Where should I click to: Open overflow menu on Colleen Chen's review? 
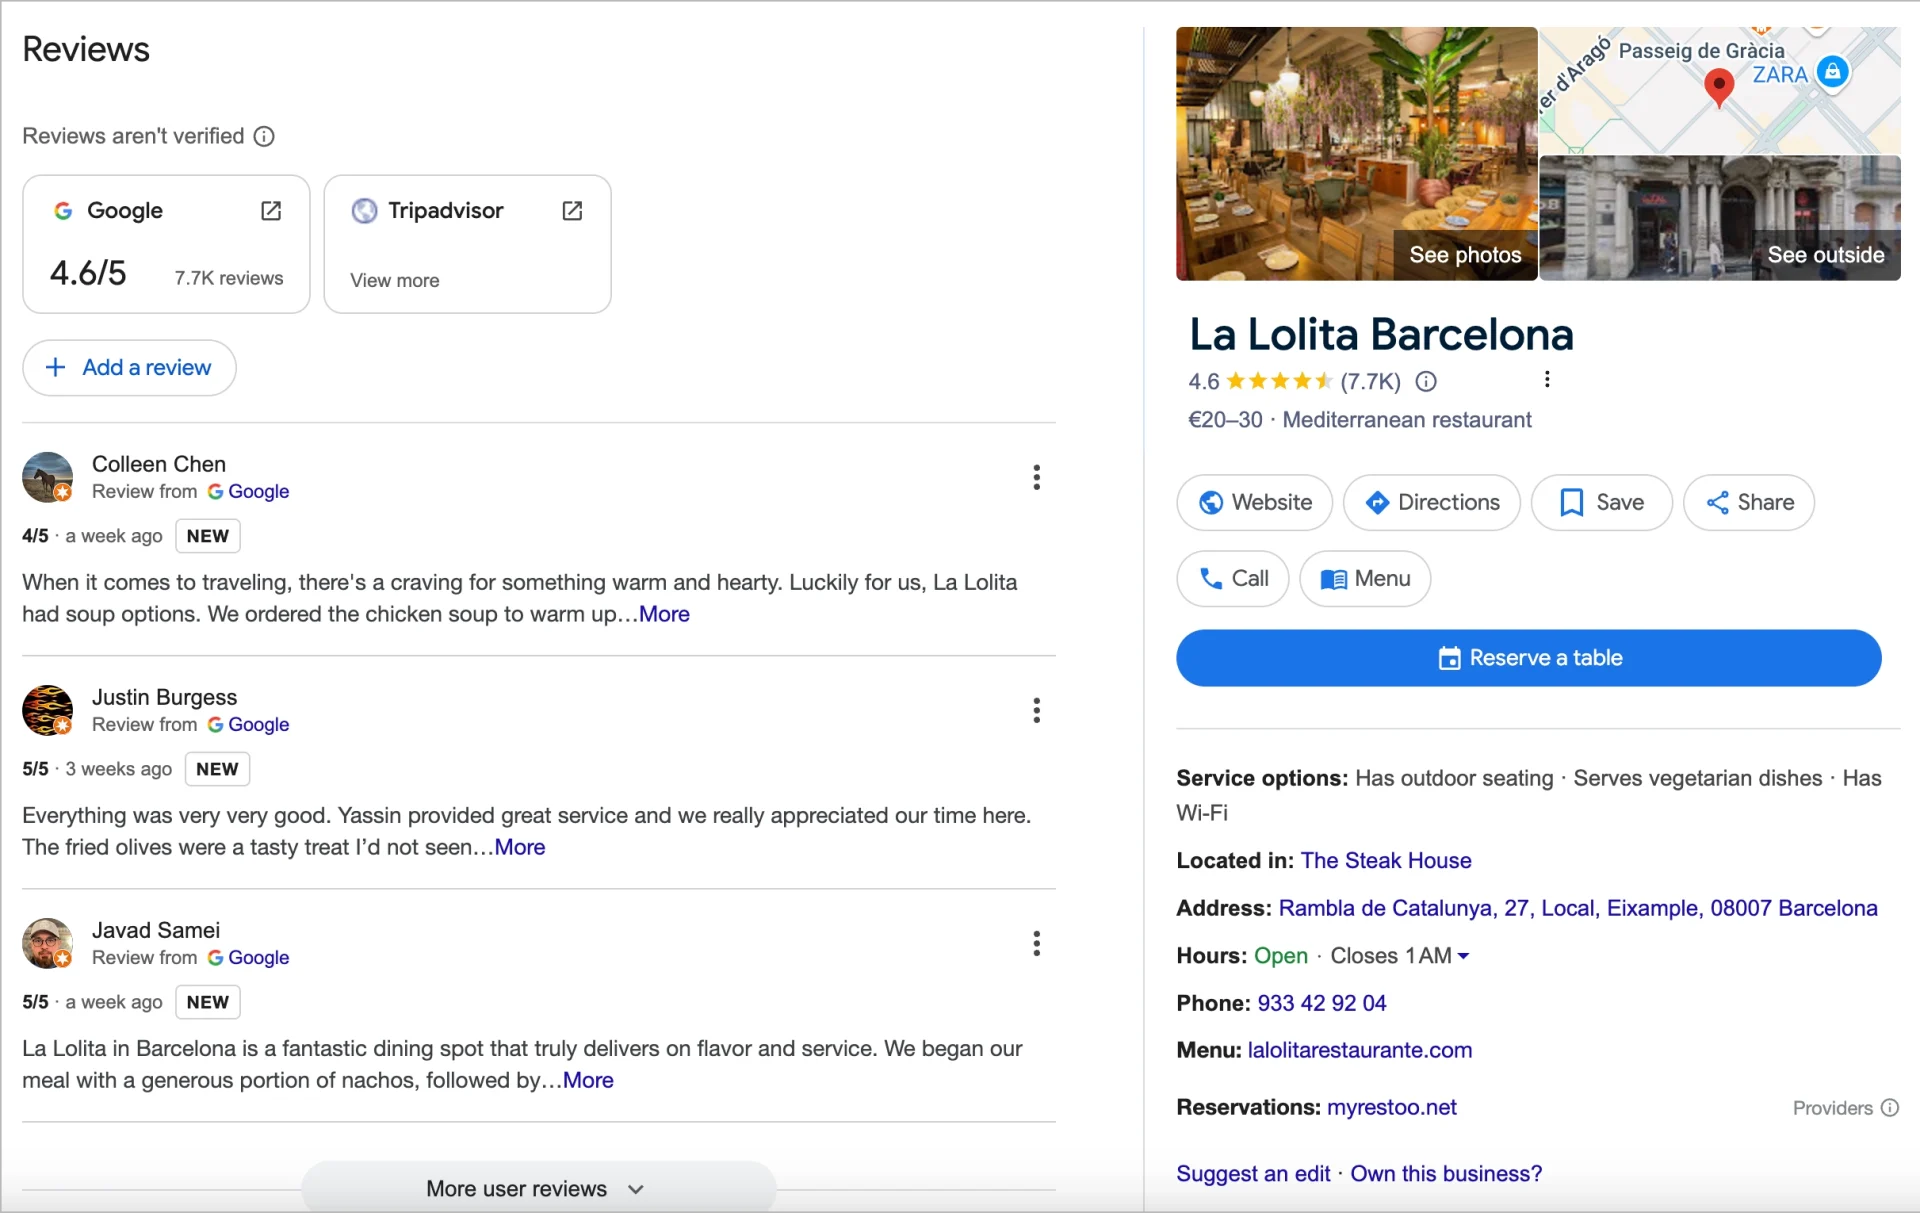click(1036, 477)
